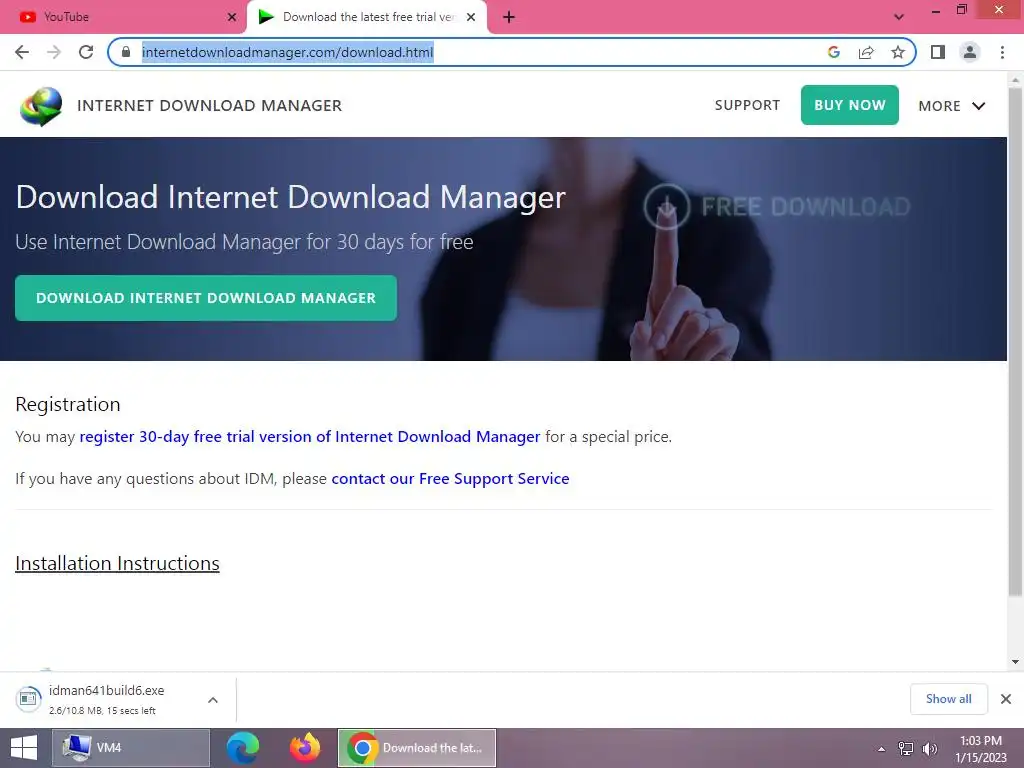This screenshot has height=768, width=1024.
Task: Expand options arrow for idman641build6.exe
Action: point(213,700)
